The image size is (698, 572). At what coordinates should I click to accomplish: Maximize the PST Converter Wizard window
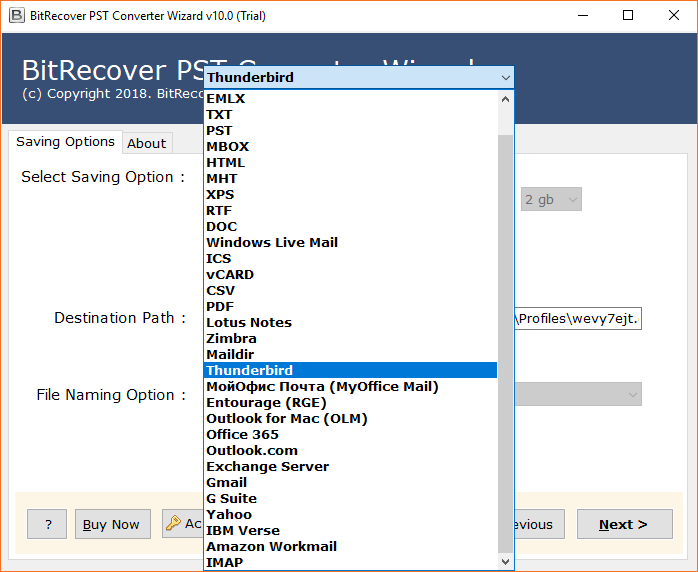[628, 16]
